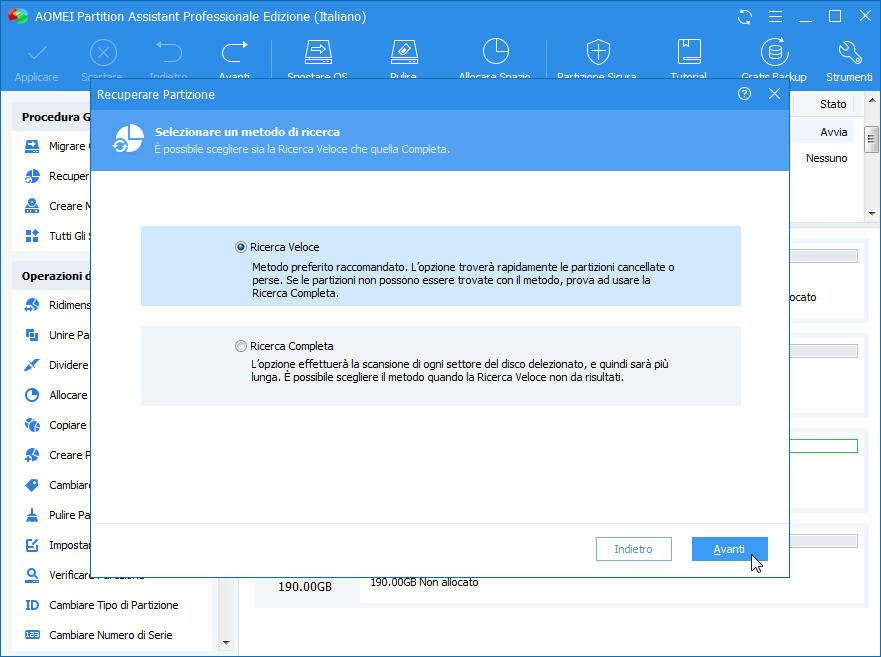Click the Avanti redo toolbar icon
The width and height of the screenshot is (881, 657).
[x=234, y=52]
